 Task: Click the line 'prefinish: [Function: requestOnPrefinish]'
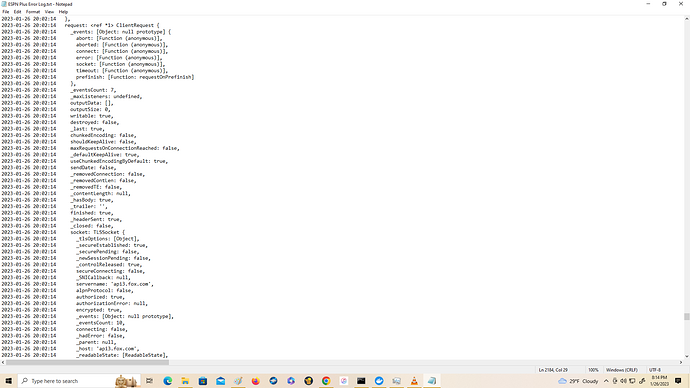click(135, 77)
